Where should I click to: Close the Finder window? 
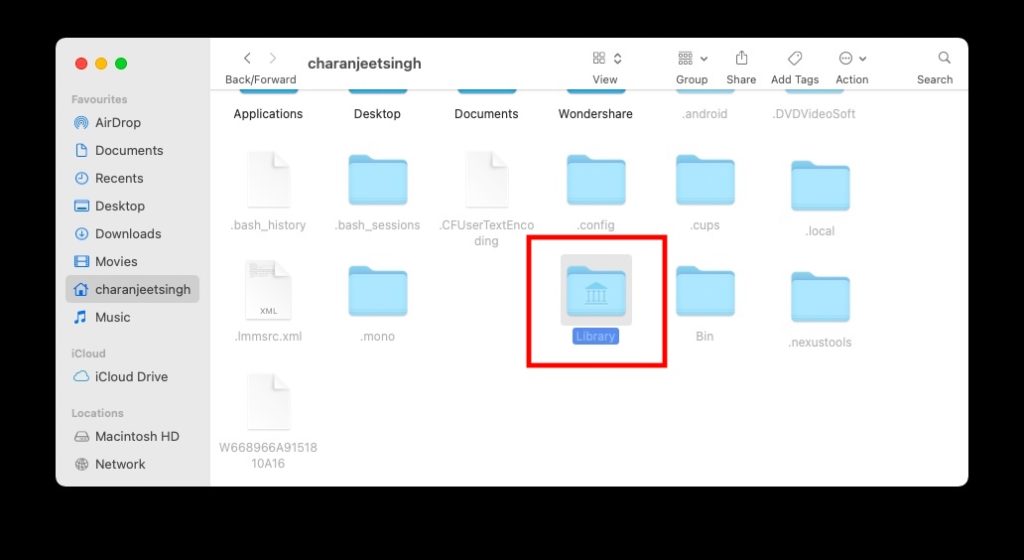(81, 63)
